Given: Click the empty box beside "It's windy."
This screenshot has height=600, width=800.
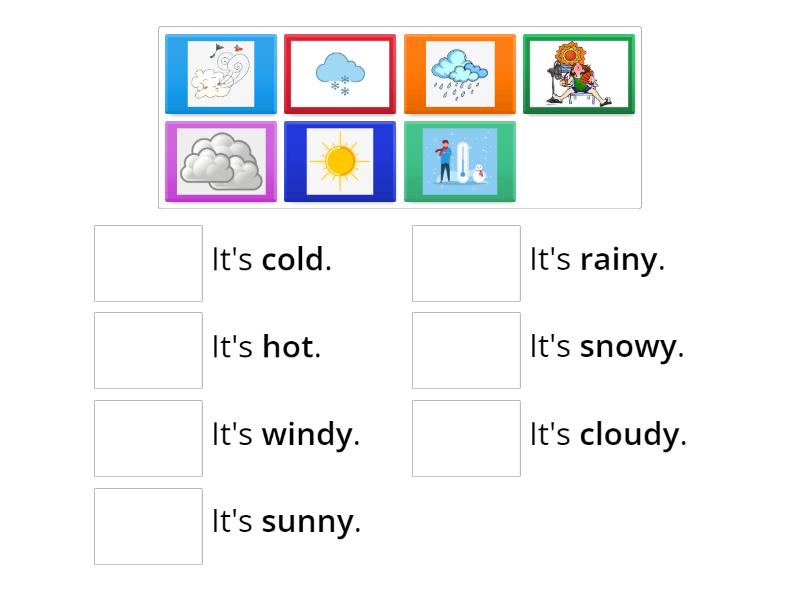Looking at the screenshot, I should pos(148,438).
